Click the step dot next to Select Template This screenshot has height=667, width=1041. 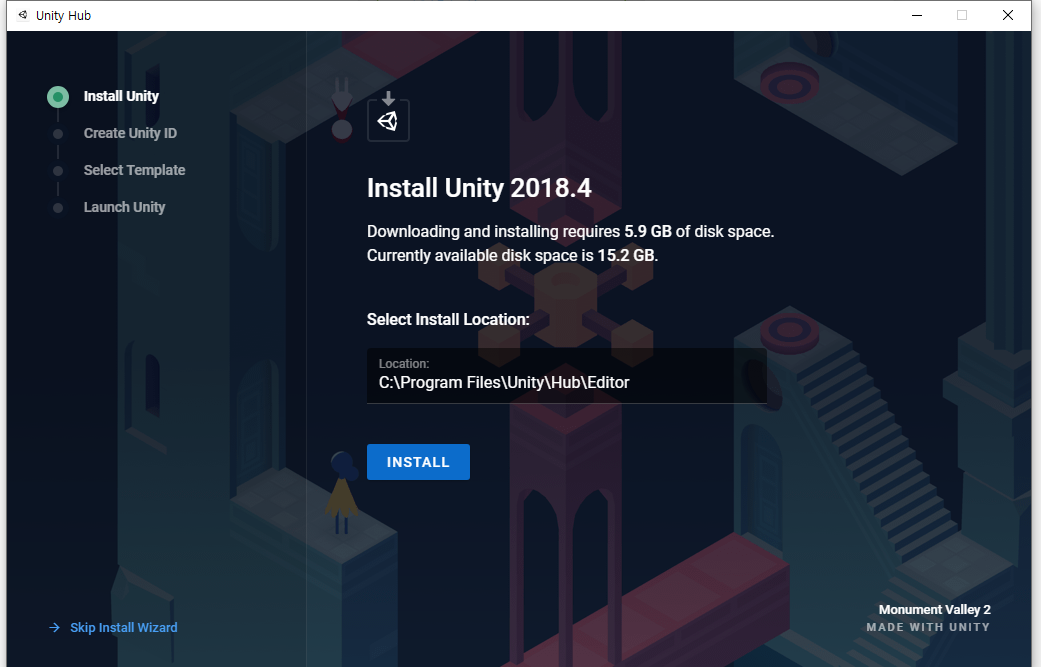pos(58,171)
